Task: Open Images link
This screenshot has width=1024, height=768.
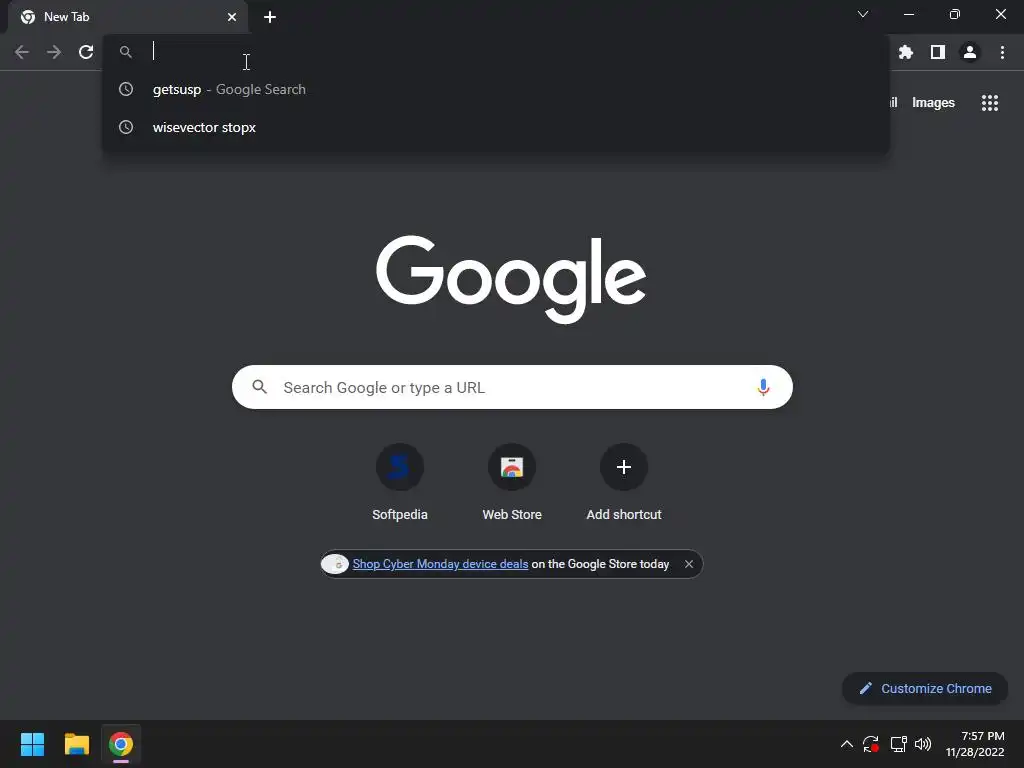Action: [933, 103]
